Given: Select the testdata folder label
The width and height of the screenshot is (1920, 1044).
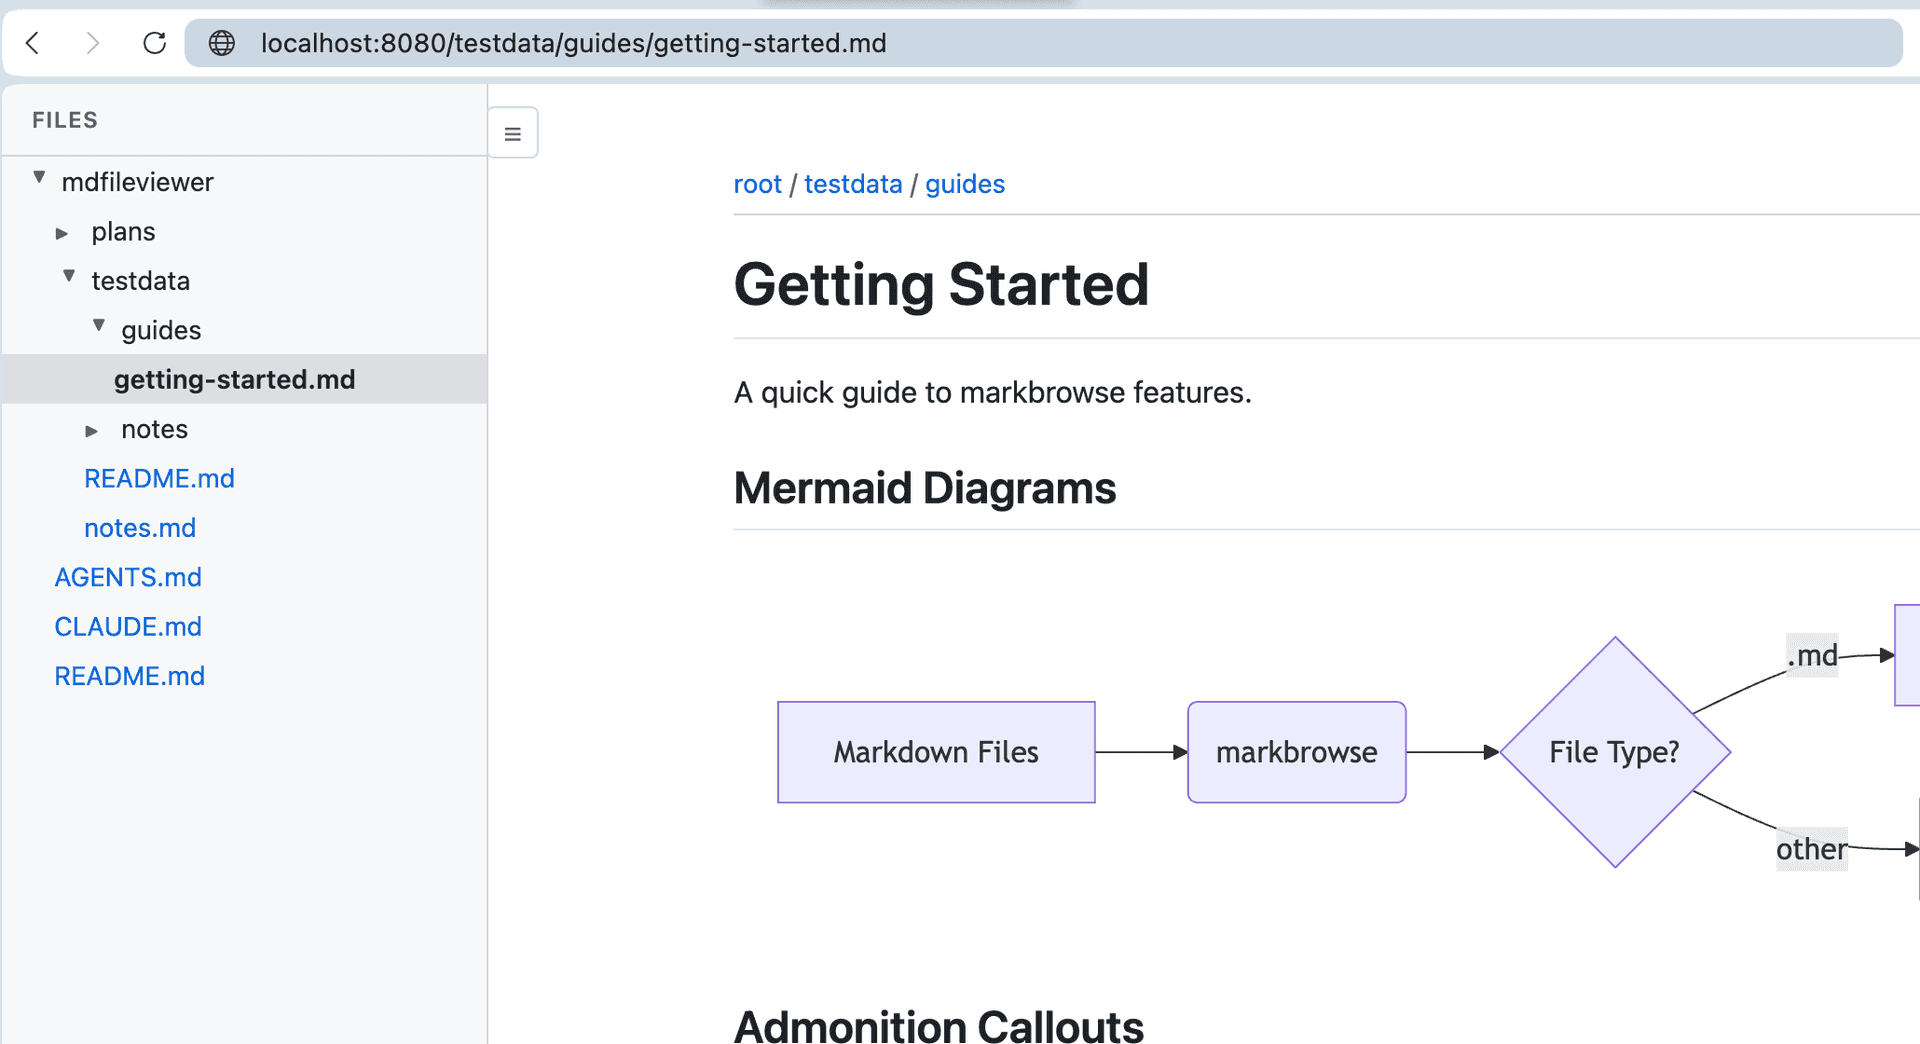Looking at the screenshot, I should pyautogui.click(x=140, y=281).
